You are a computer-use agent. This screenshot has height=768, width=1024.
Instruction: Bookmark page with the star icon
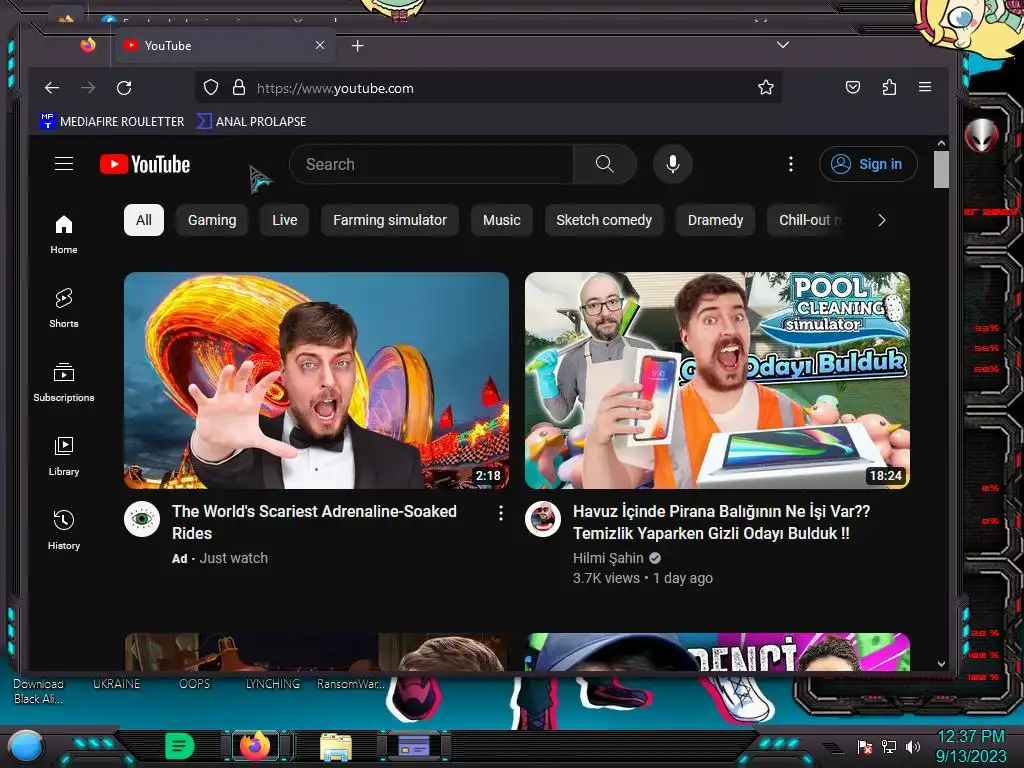tap(765, 88)
